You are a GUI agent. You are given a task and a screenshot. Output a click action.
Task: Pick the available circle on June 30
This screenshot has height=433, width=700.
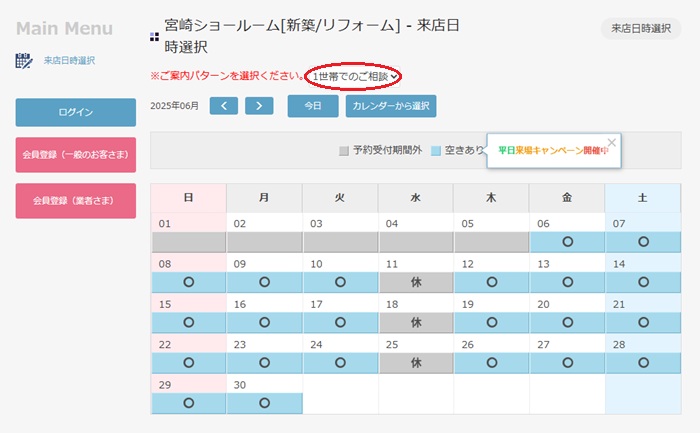point(264,403)
